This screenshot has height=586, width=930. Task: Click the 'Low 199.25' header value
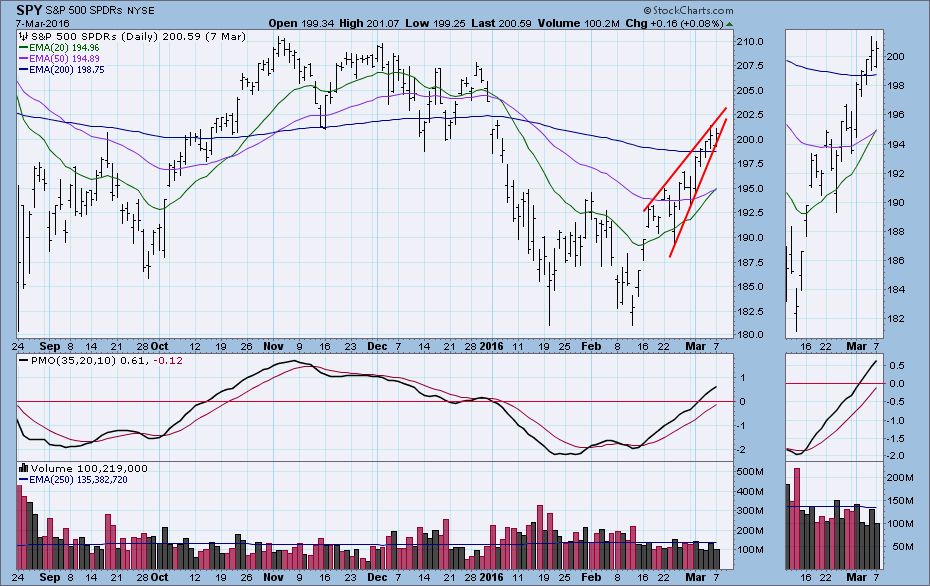[x=436, y=24]
